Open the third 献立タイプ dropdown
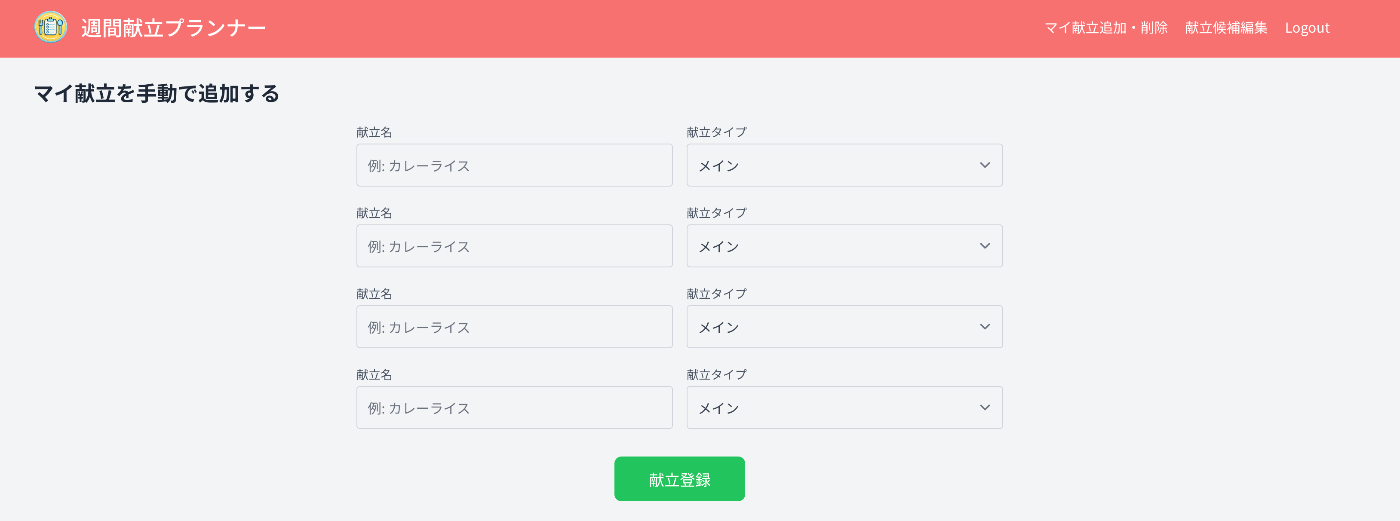The image size is (1400, 521). [844, 327]
